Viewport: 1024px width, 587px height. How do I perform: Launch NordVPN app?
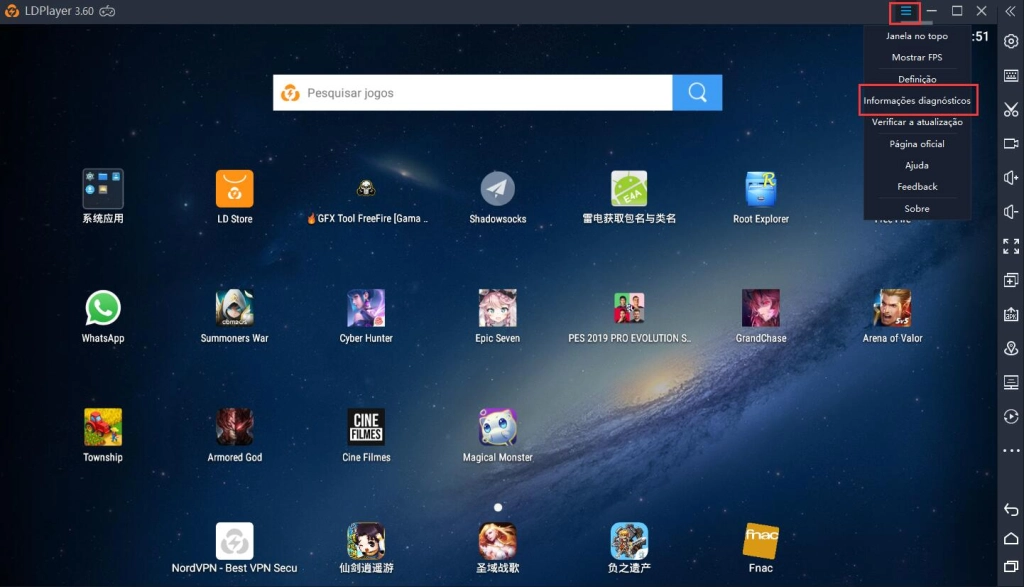[x=234, y=548]
